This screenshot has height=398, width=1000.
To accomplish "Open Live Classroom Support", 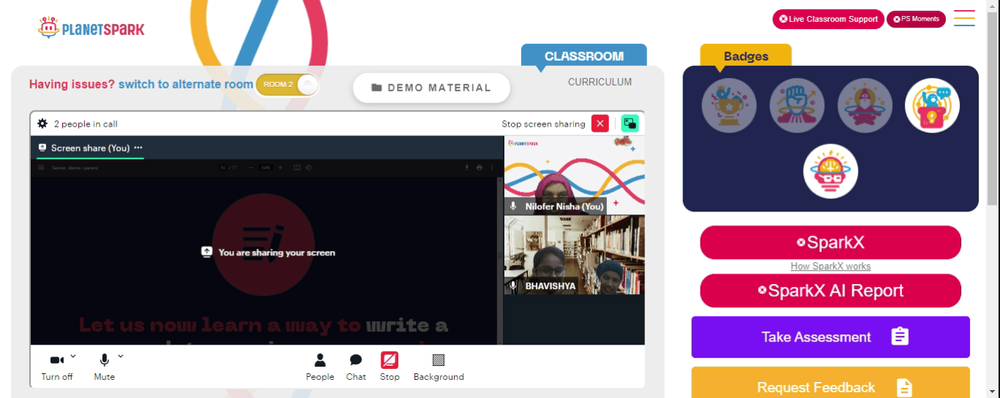I will click(828, 19).
